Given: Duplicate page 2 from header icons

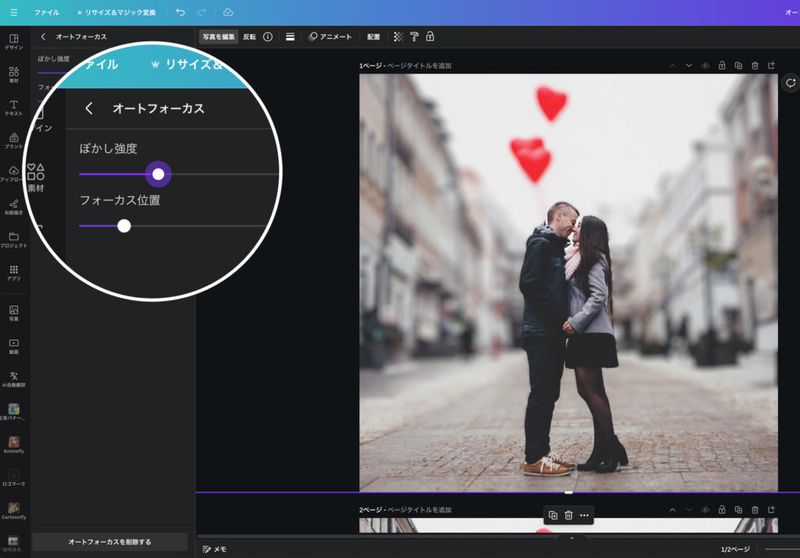Looking at the screenshot, I should point(738,510).
